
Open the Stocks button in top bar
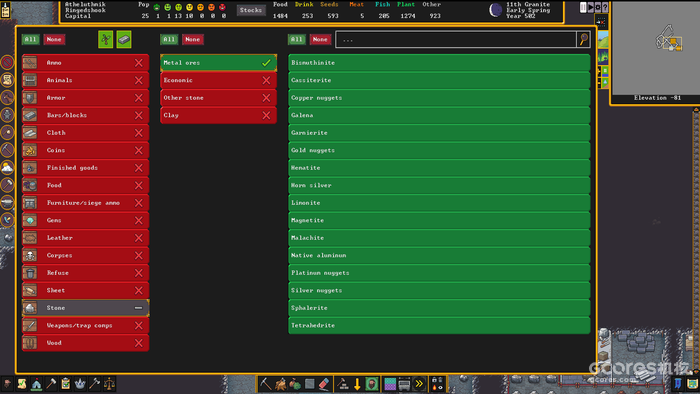(251, 10)
